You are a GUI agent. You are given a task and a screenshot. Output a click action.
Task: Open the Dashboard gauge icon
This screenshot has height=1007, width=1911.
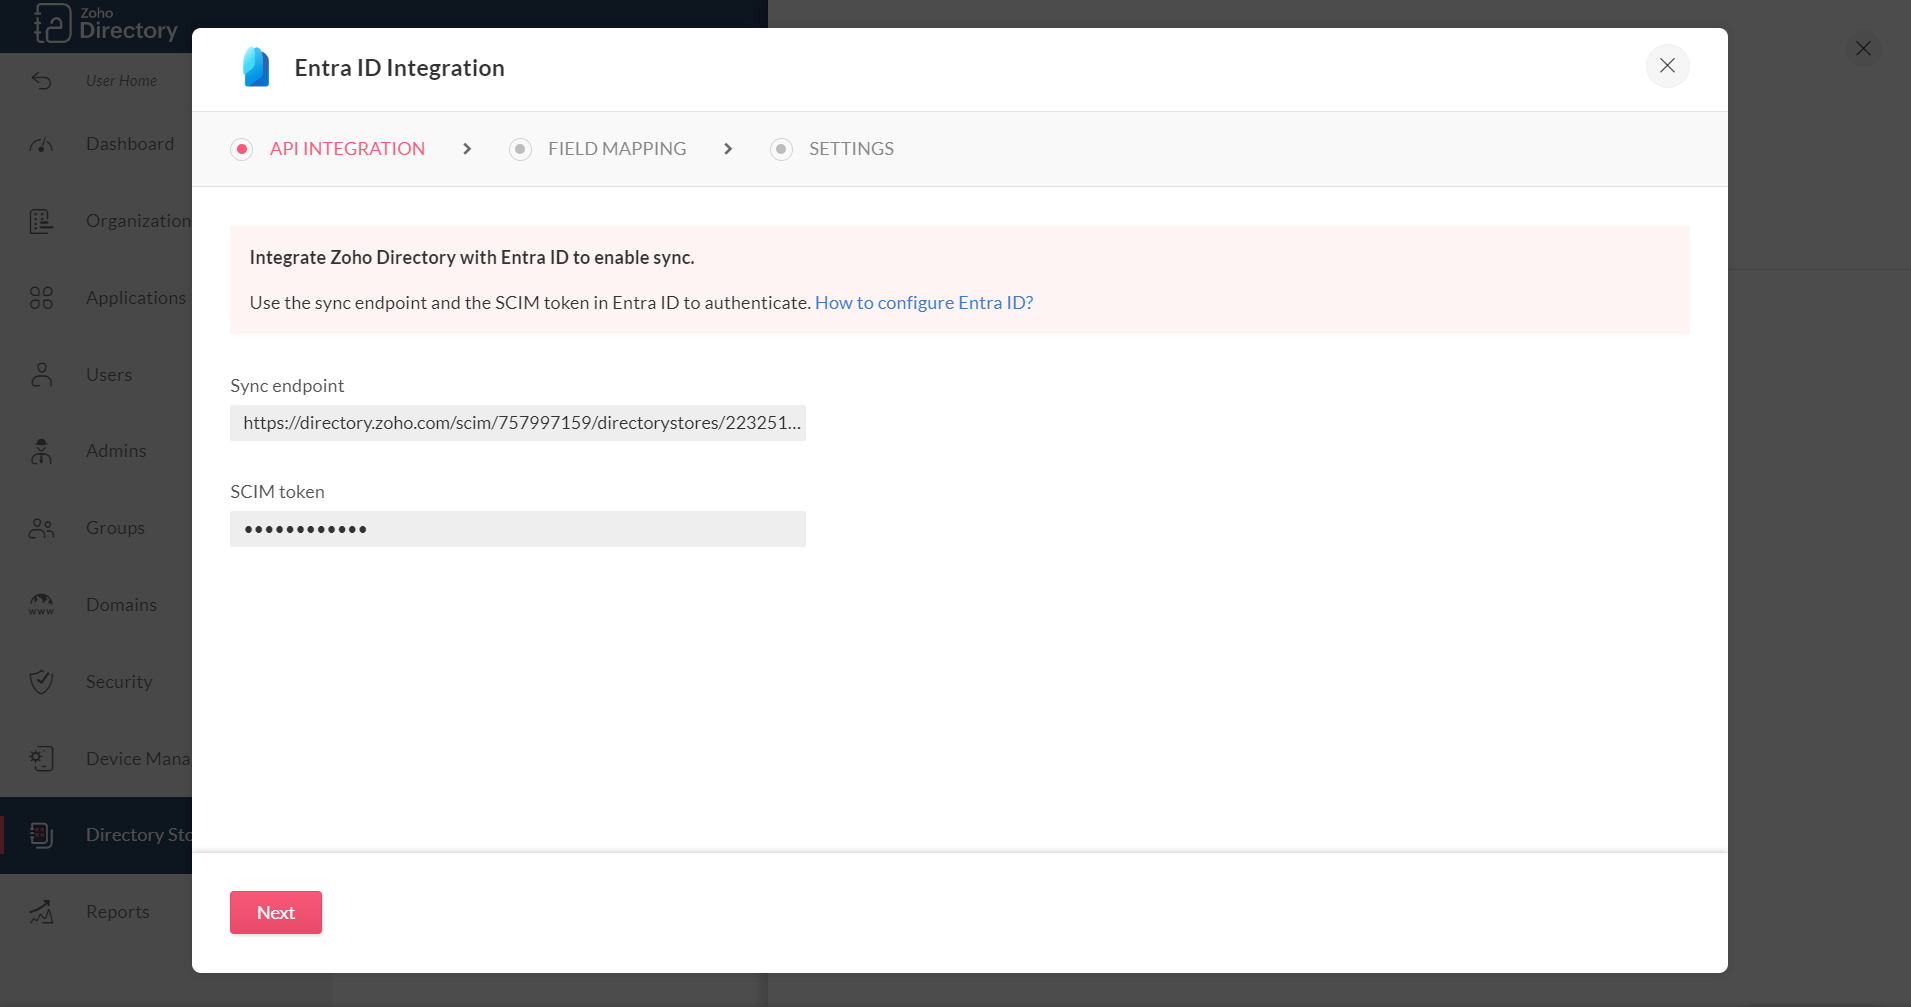(41, 145)
